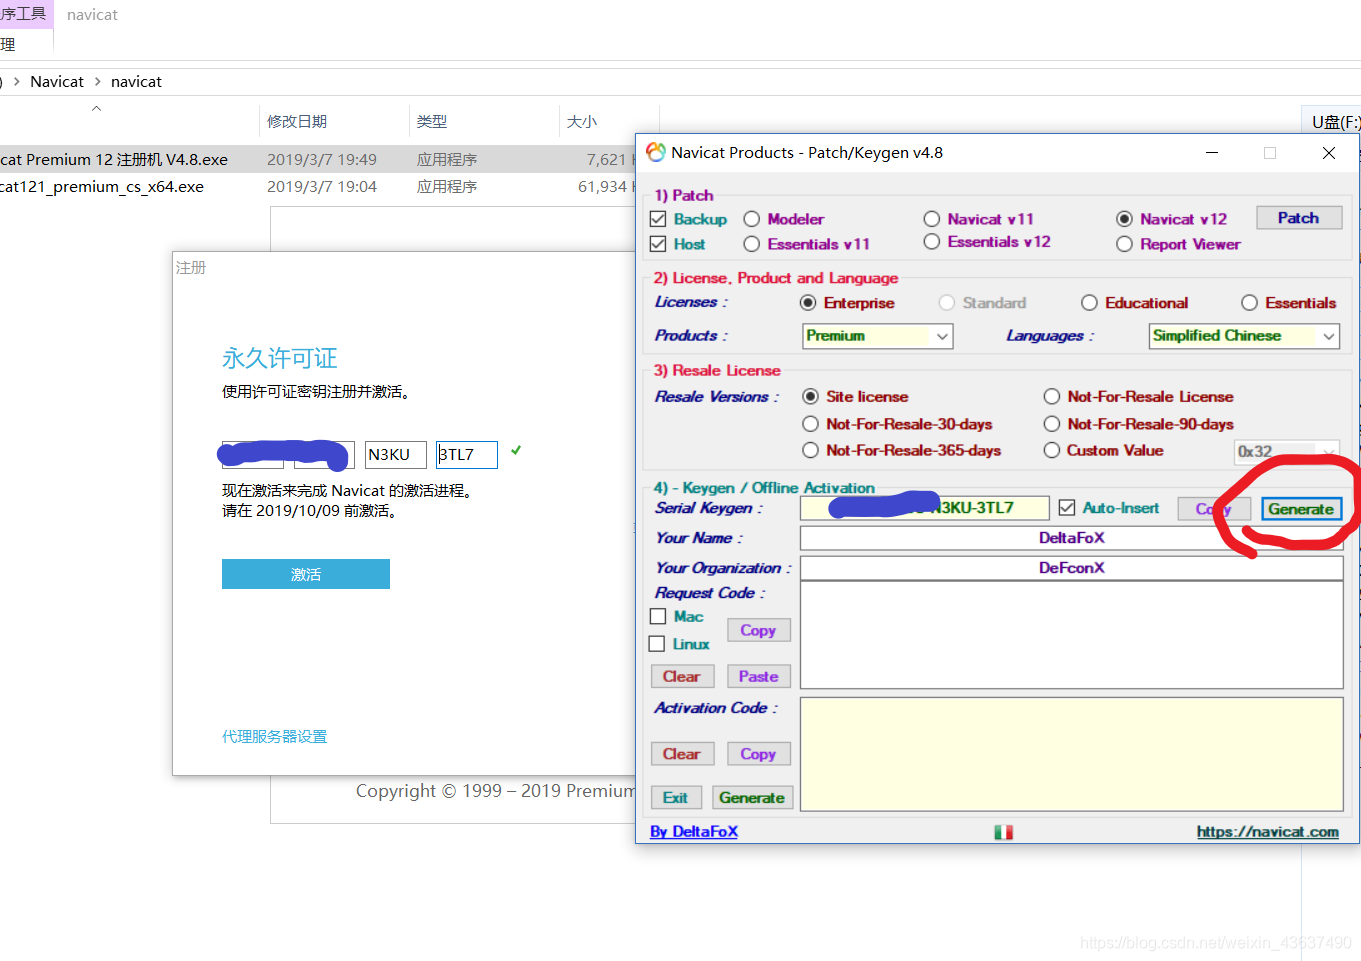1361x961 pixels.
Task: Select the Modeler radio button
Action: click(752, 219)
